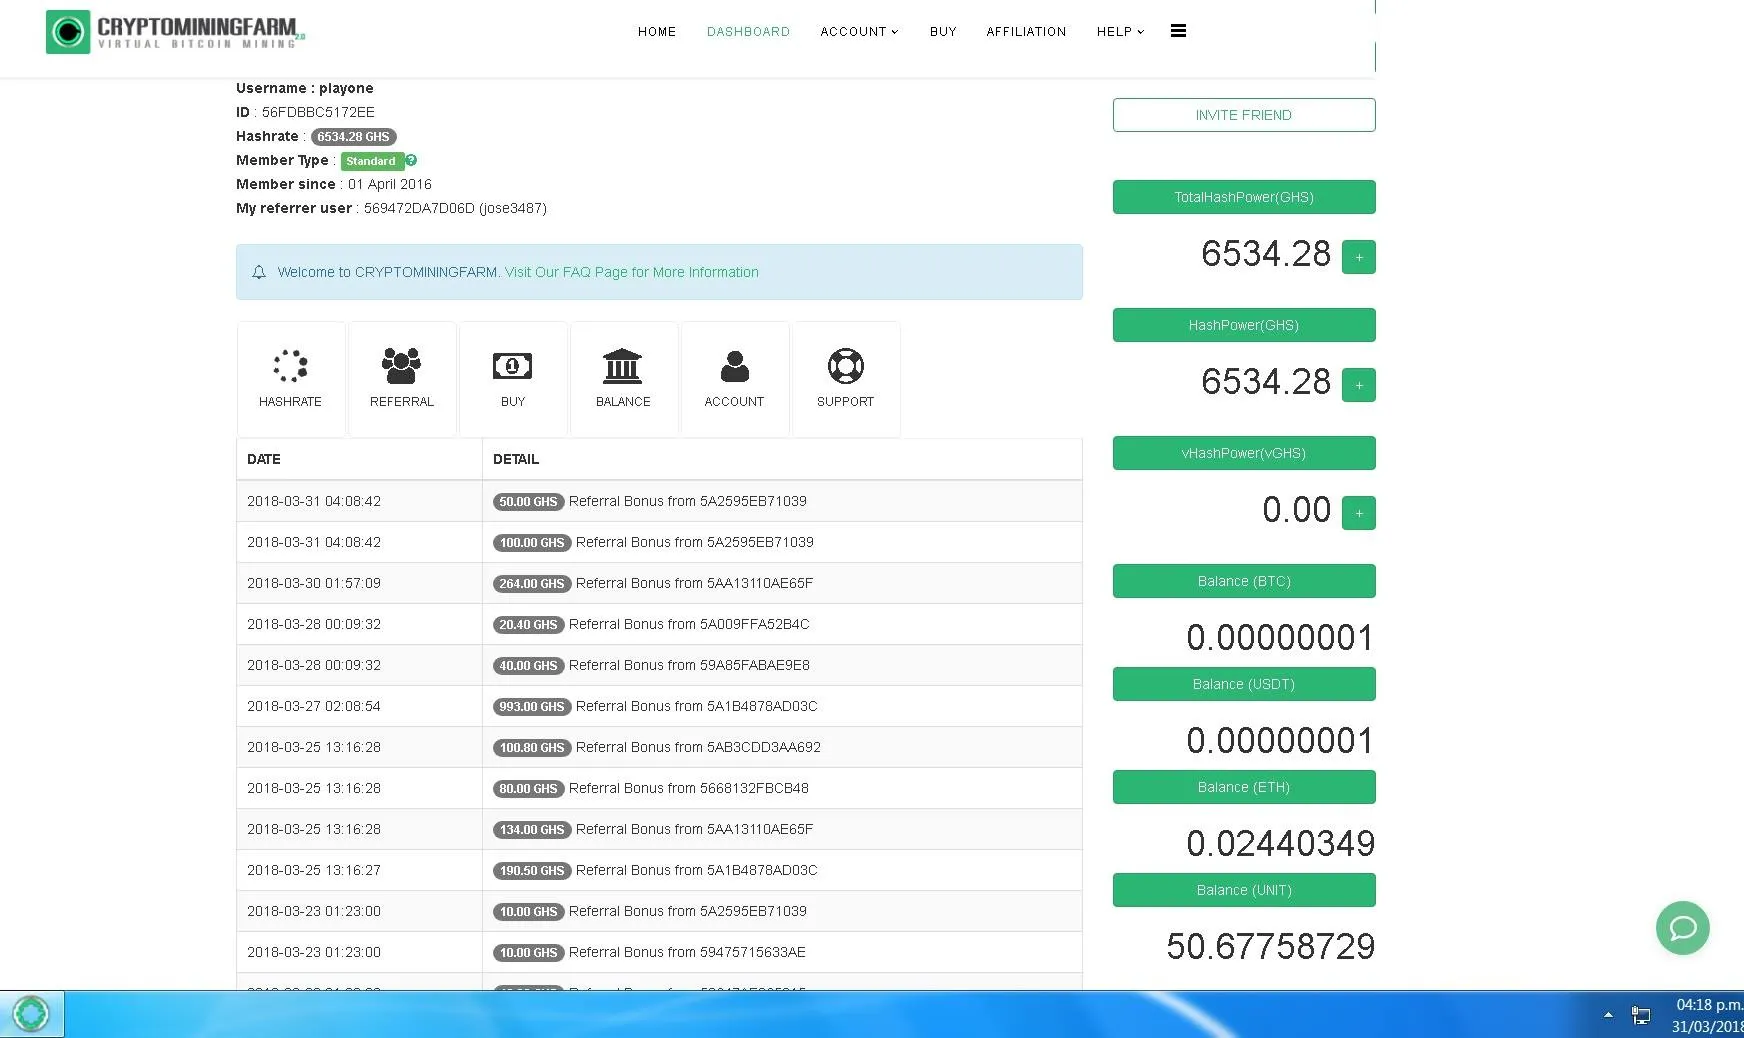This screenshot has width=1744, height=1038.
Task: Click the Balance (BTC) button
Action: point(1244,581)
